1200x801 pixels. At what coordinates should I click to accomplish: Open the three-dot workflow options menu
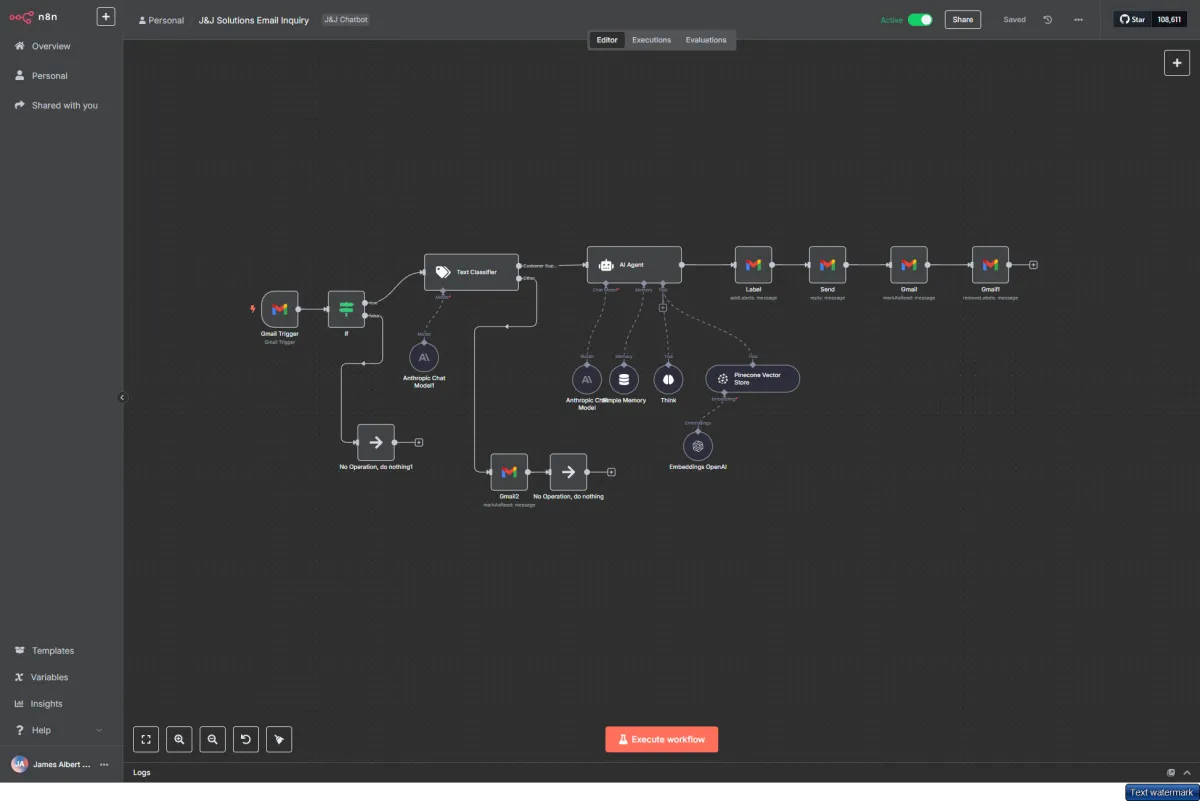[x=1078, y=20]
